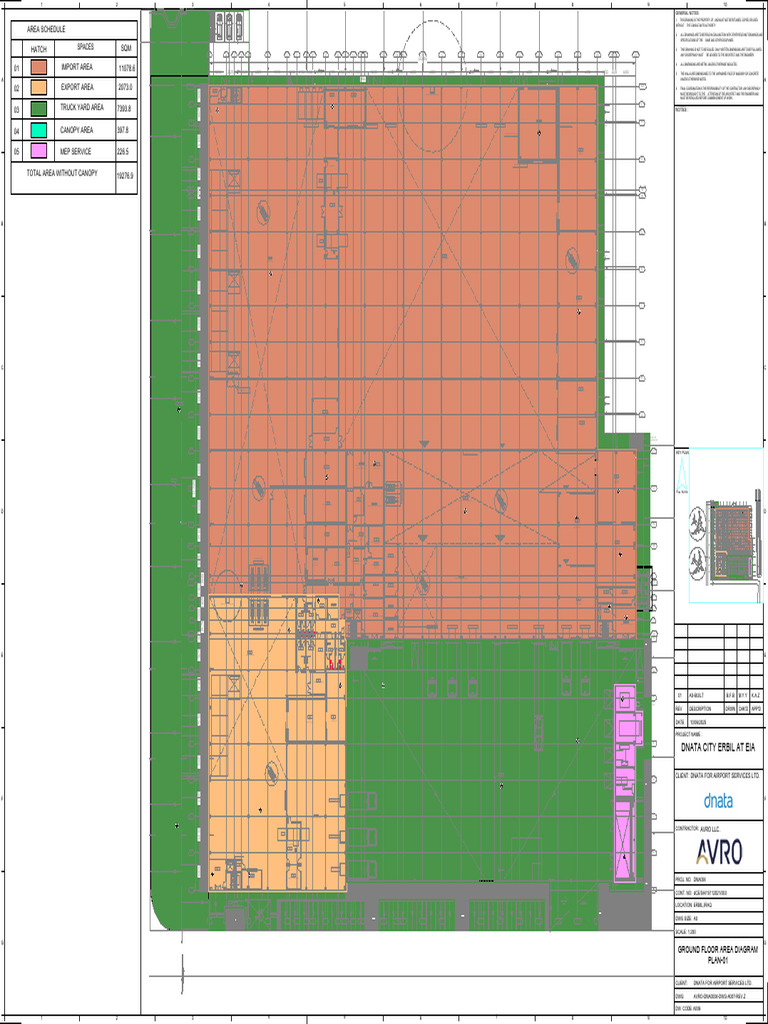Click the MEP Service hatch swatch
The height and width of the screenshot is (1024, 768).
click(x=39, y=151)
